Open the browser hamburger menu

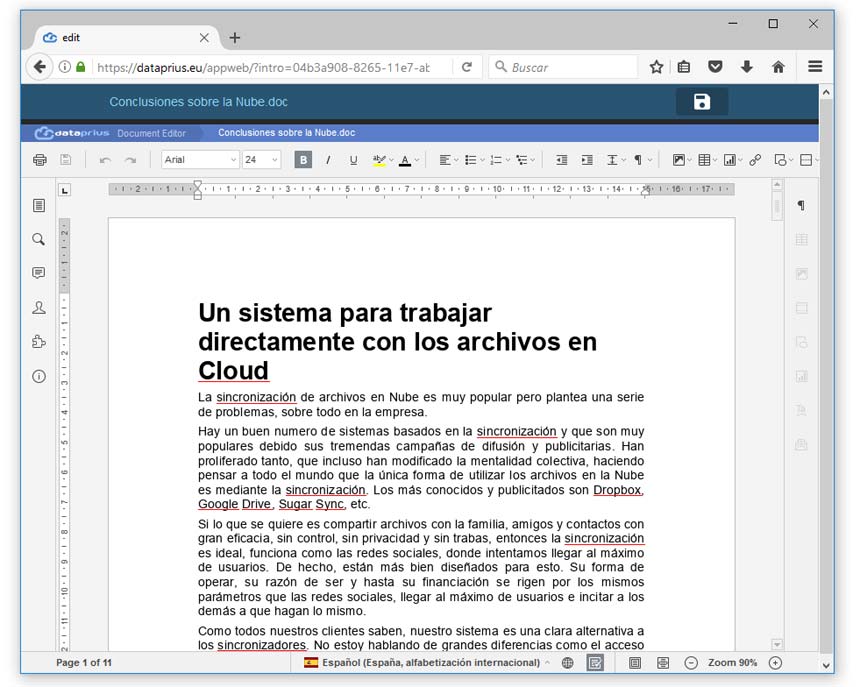coord(815,66)
